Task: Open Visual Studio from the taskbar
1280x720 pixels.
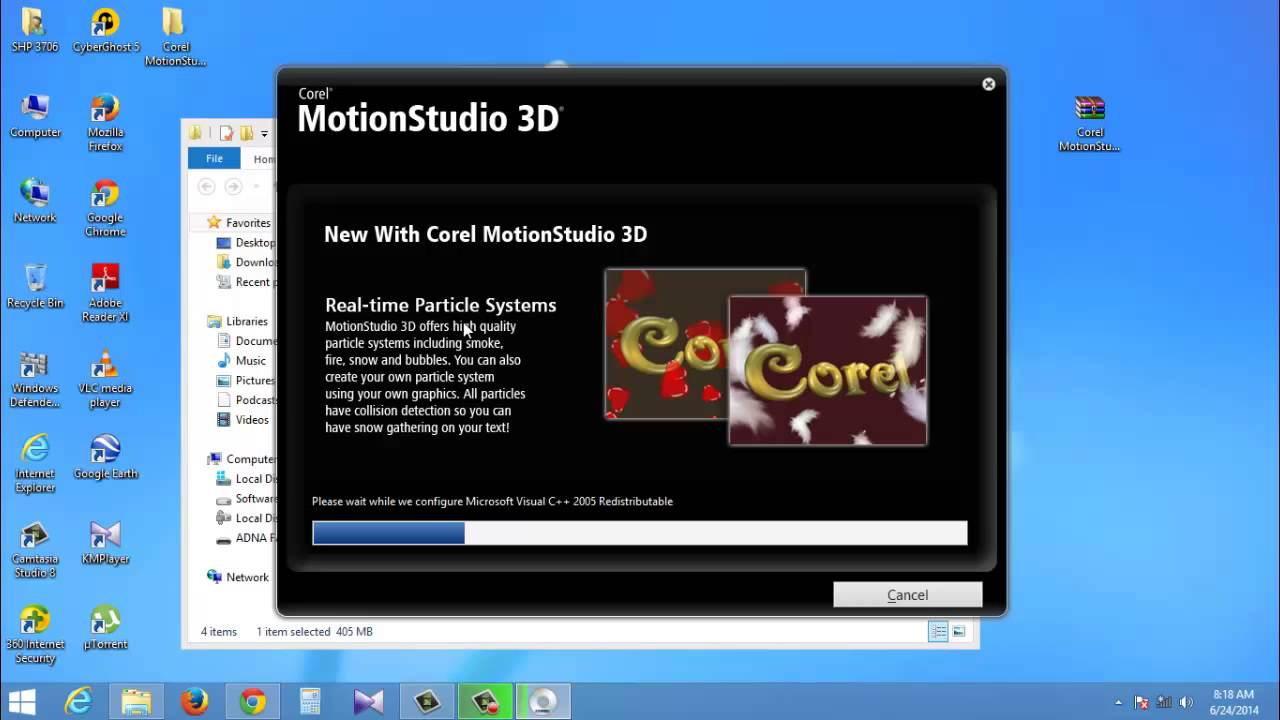Action: coord(368,701)
